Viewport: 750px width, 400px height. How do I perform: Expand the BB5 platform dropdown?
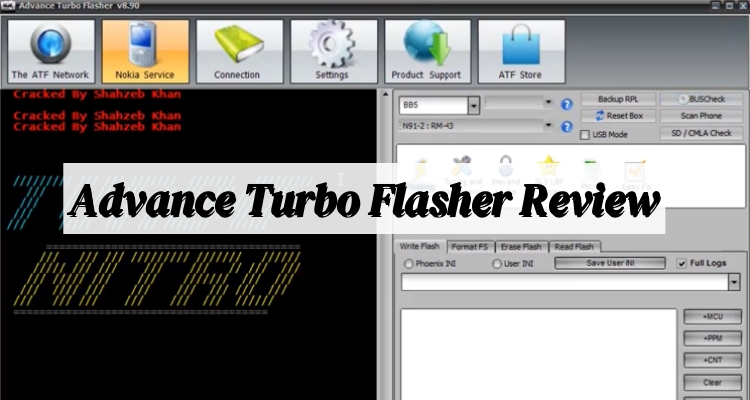(474, 105)
